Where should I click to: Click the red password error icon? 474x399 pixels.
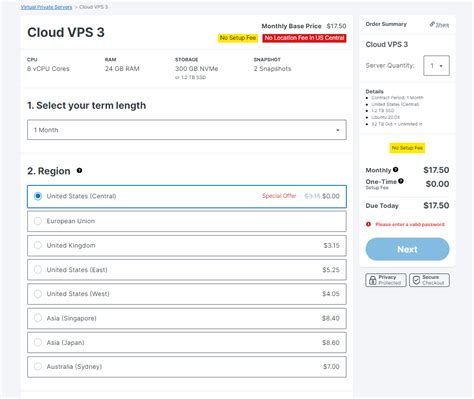(368, 224)
